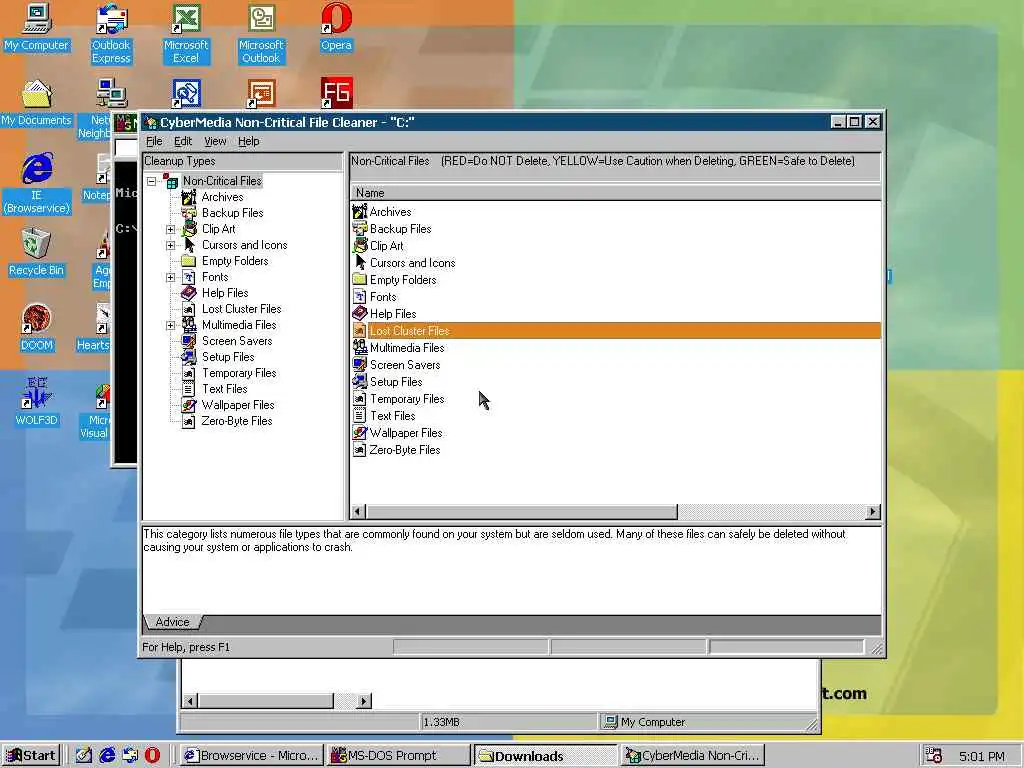This screenshot has width=1024, height=768.
Task: Open the Edit menu
Action: (183, 141)
